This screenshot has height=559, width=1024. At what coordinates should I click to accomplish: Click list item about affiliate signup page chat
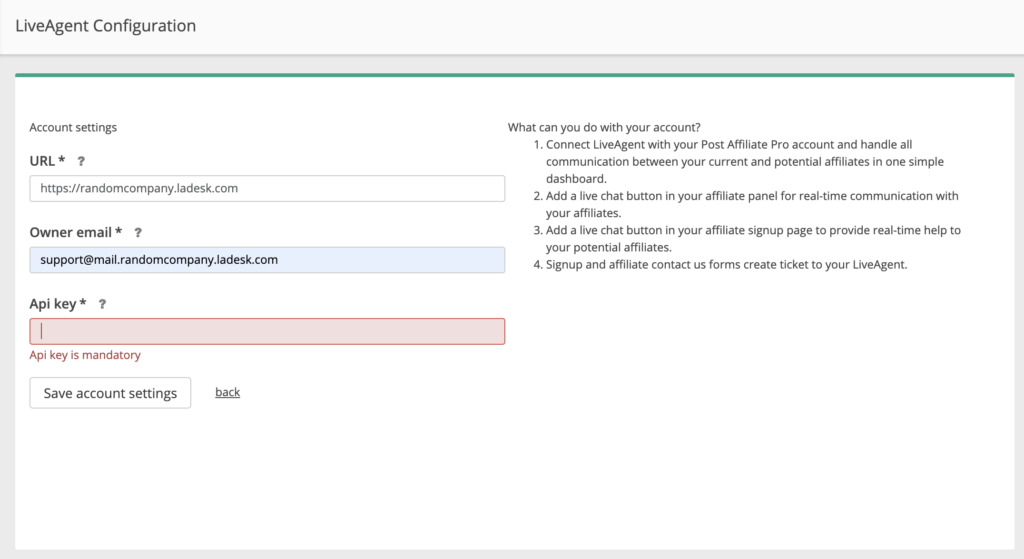point(752,238)
